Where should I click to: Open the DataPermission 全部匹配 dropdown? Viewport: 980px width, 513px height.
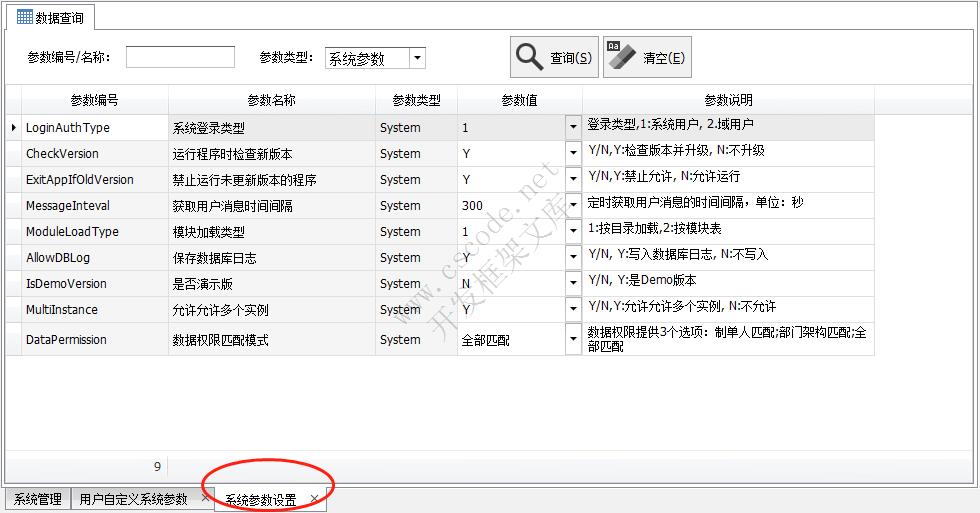(573, 340)
